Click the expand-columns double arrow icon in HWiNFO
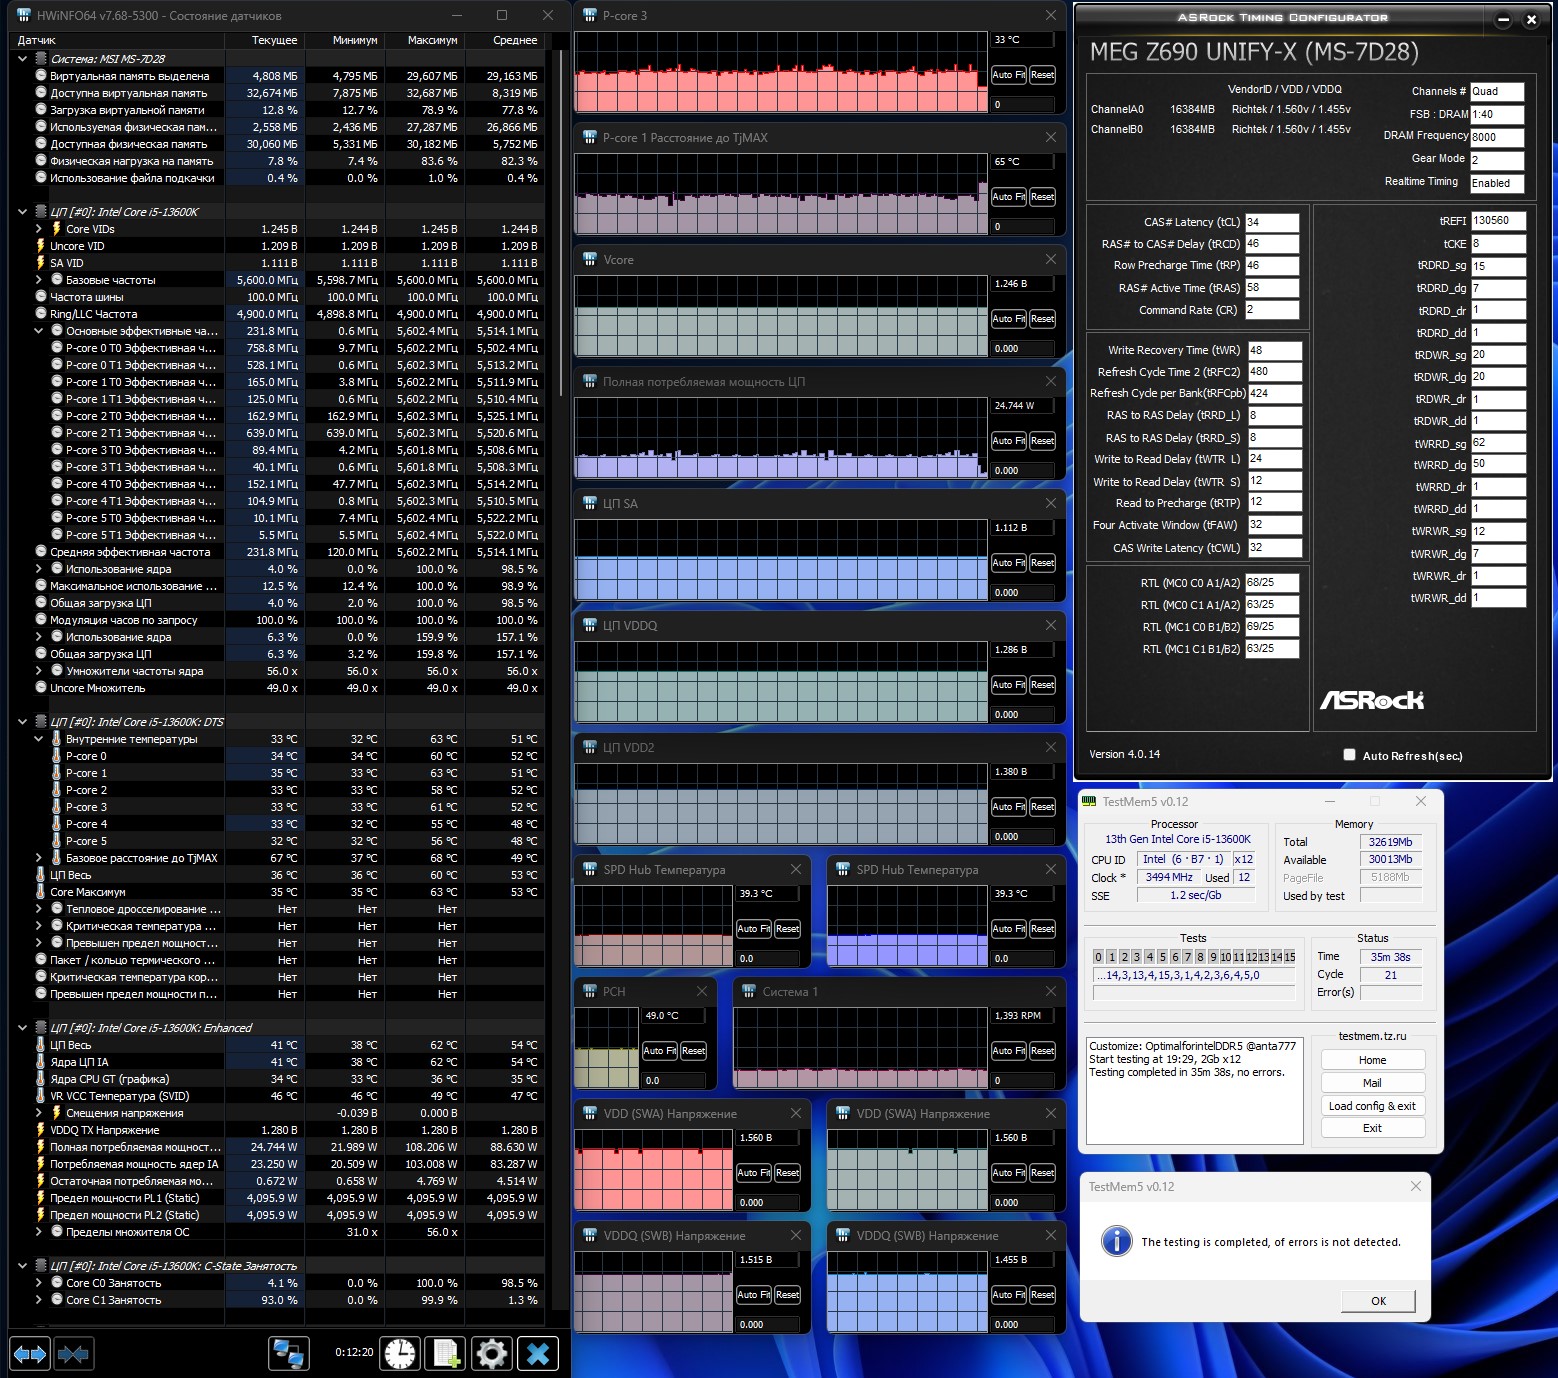The image size is (1558, 1378). pos(29,1354)
